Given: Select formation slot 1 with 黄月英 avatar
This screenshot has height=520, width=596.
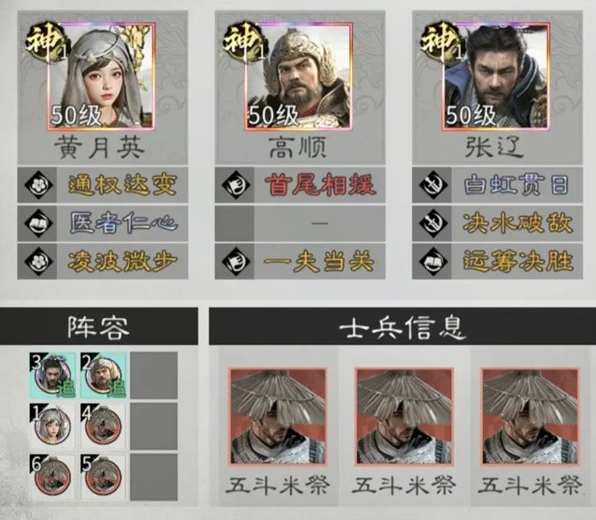Looking at the screenshot, I should [53, 426].
